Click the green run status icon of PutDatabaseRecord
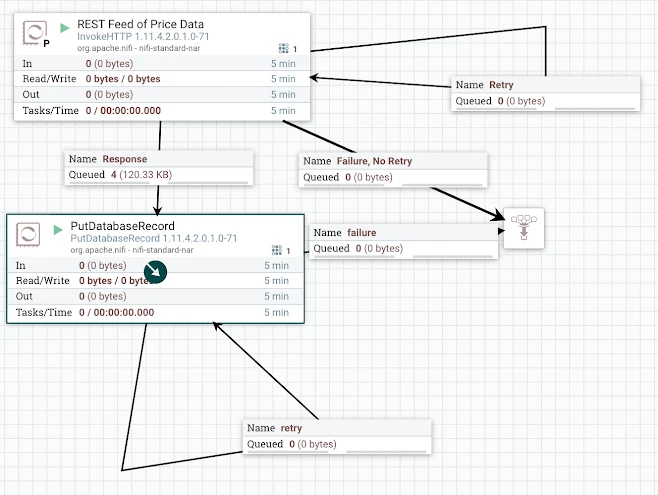 pyautogui.click(x=58, y=229)
